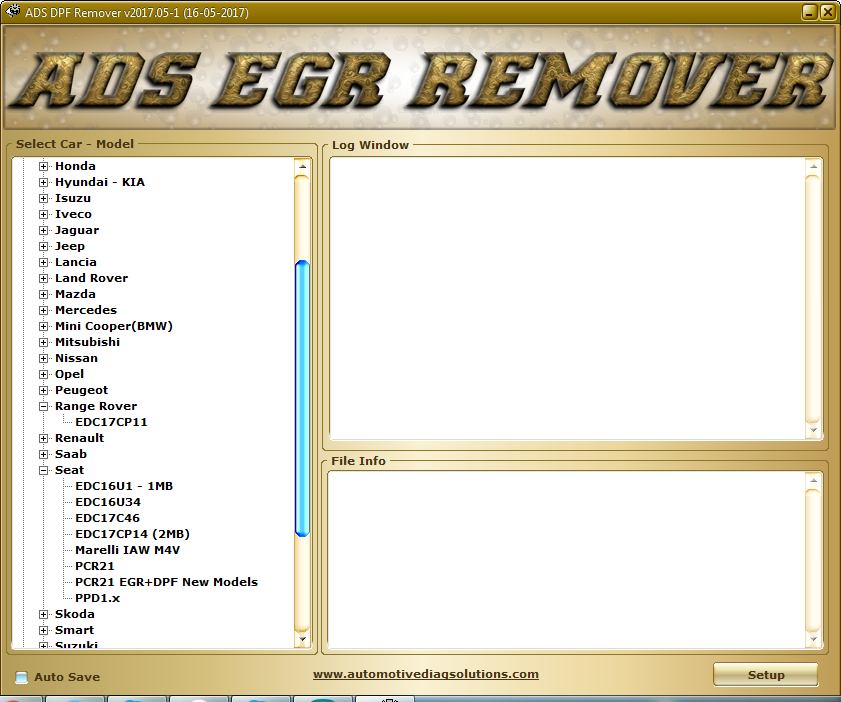This screenshot has width=841, height=702.
Task: Expand the Lancia tree node
Action: pyautogui.click(x=43, y=262)
